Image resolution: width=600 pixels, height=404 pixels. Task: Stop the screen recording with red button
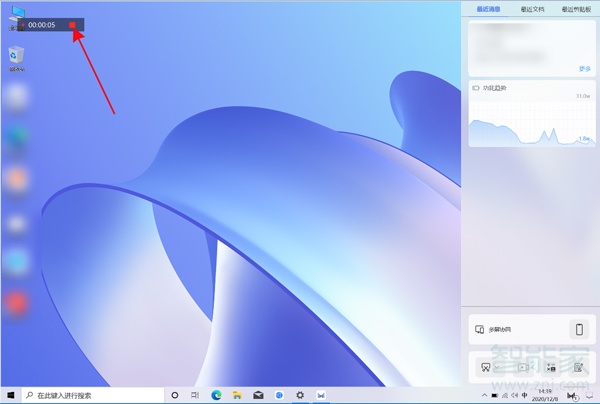click(72, 25)
